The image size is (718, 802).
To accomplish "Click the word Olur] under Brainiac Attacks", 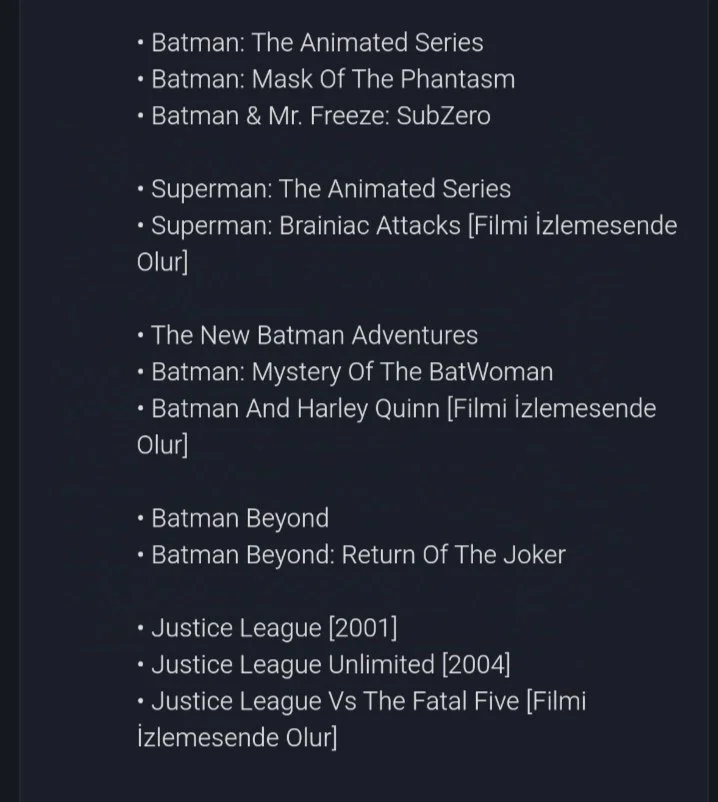I will (162, 262).
